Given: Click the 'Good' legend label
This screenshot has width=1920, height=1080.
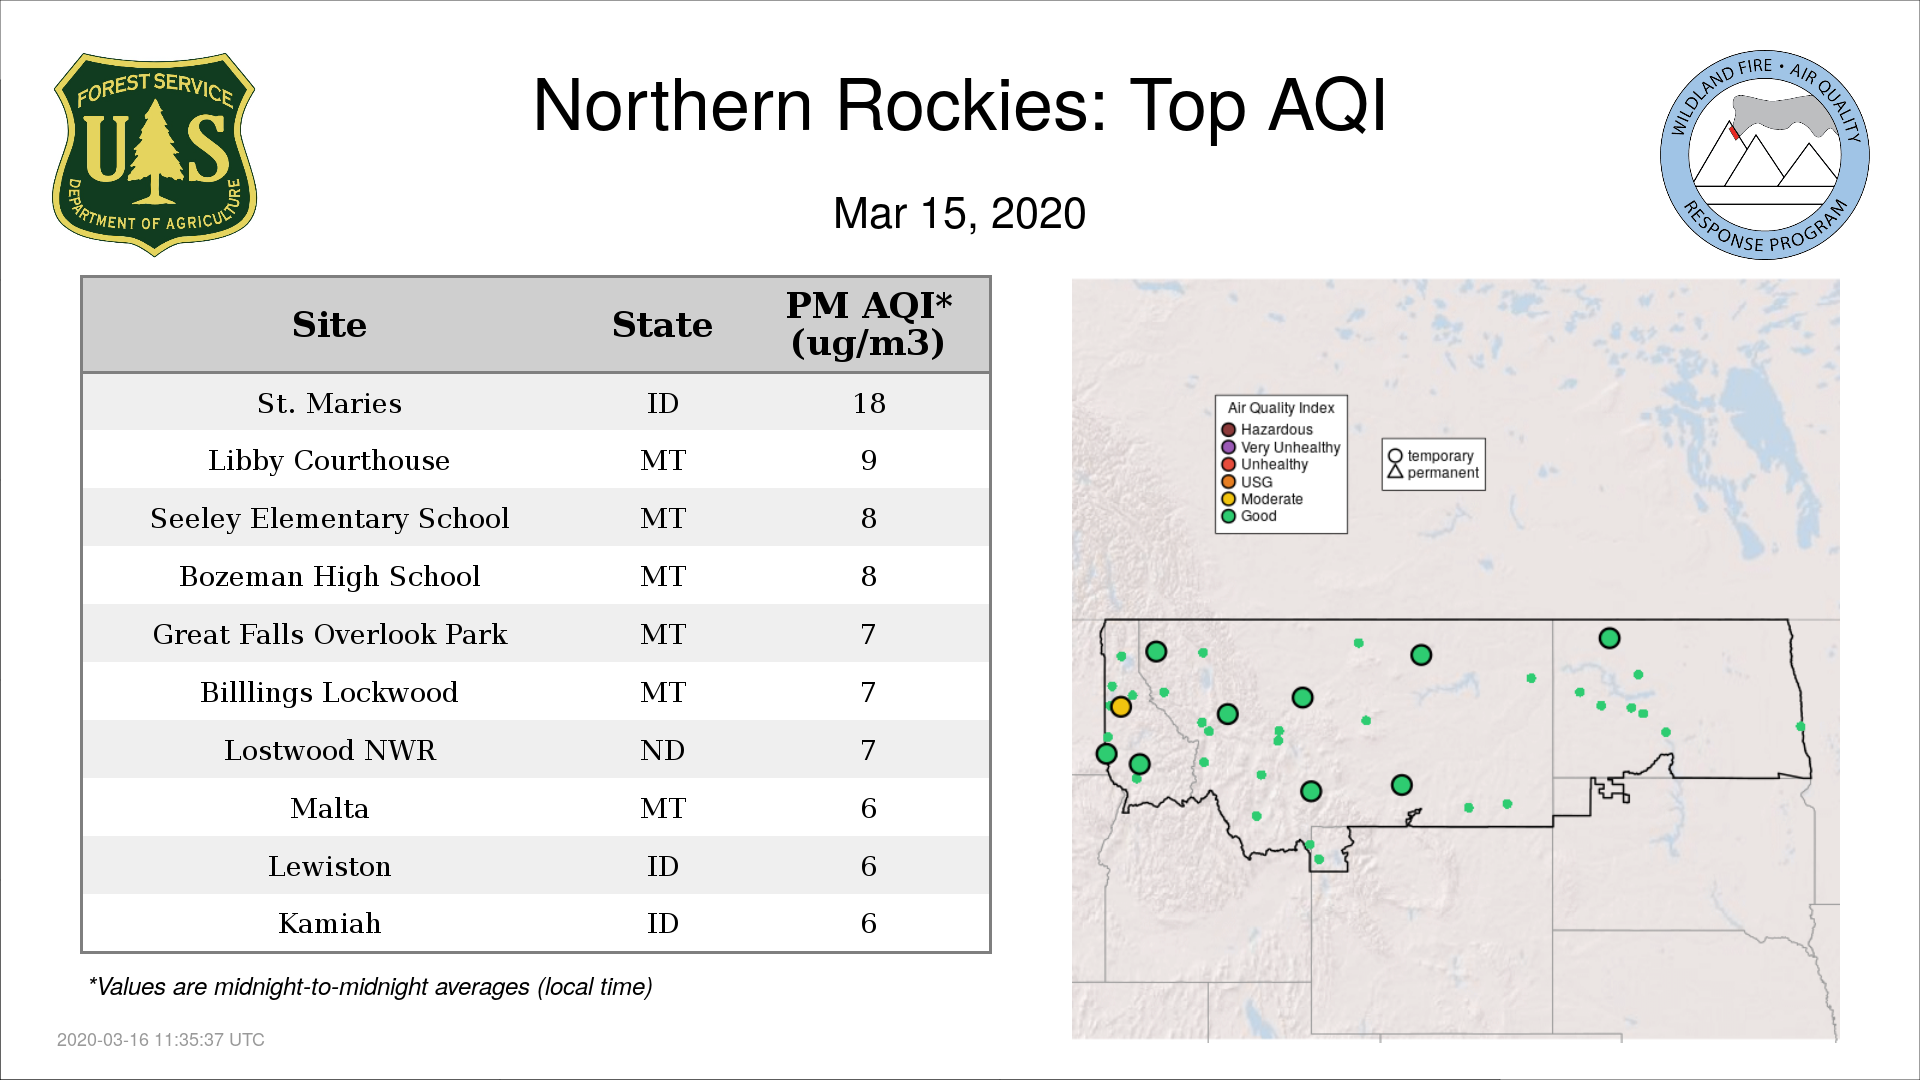Looking at the screenshot, I should [1259, 516].
